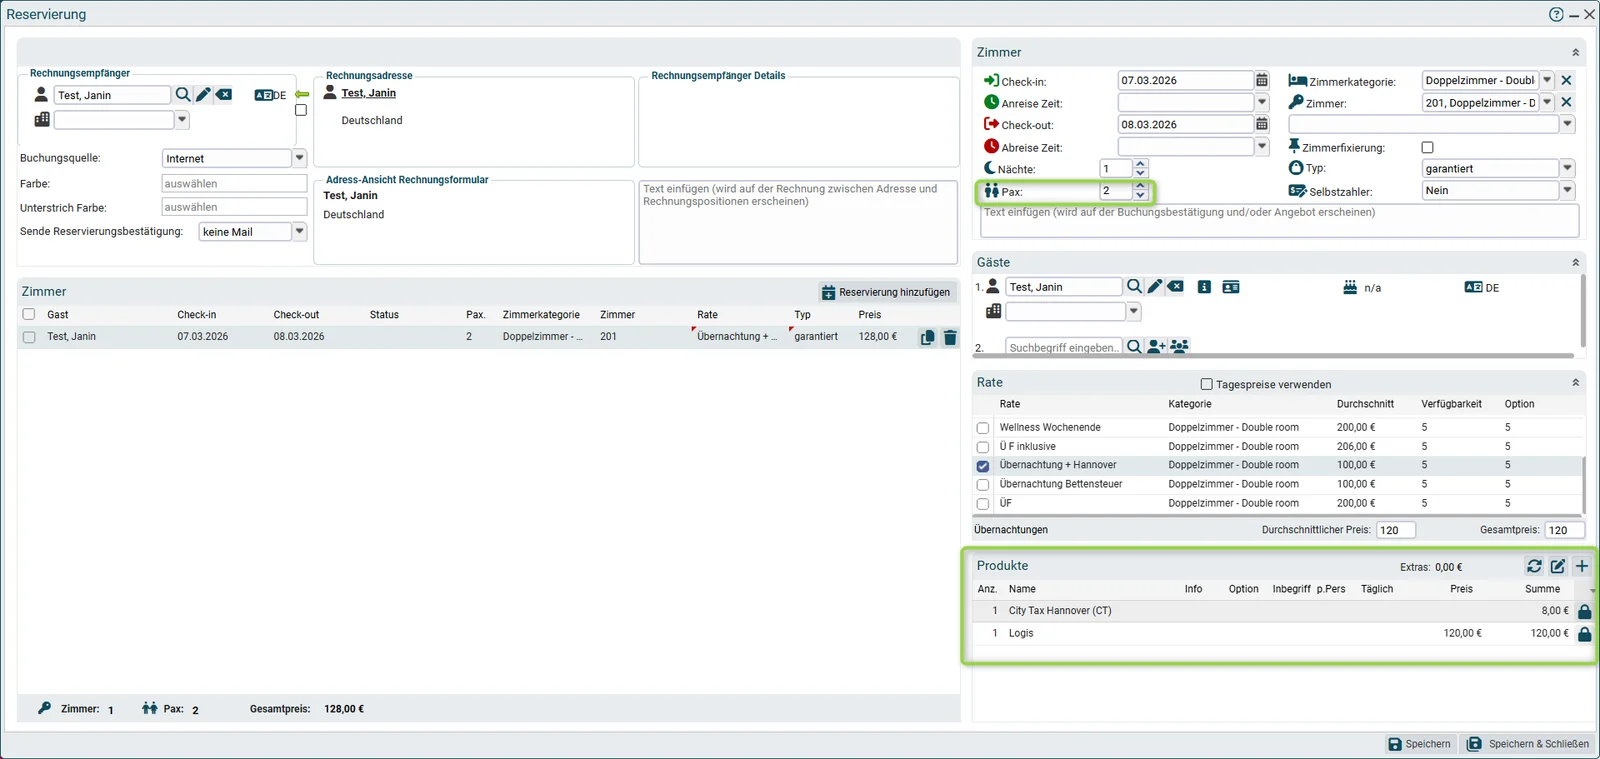This screenshot has height=759, width=1600.
Task: Remove Zimmer 201 selection with X
Action: 1567,102
